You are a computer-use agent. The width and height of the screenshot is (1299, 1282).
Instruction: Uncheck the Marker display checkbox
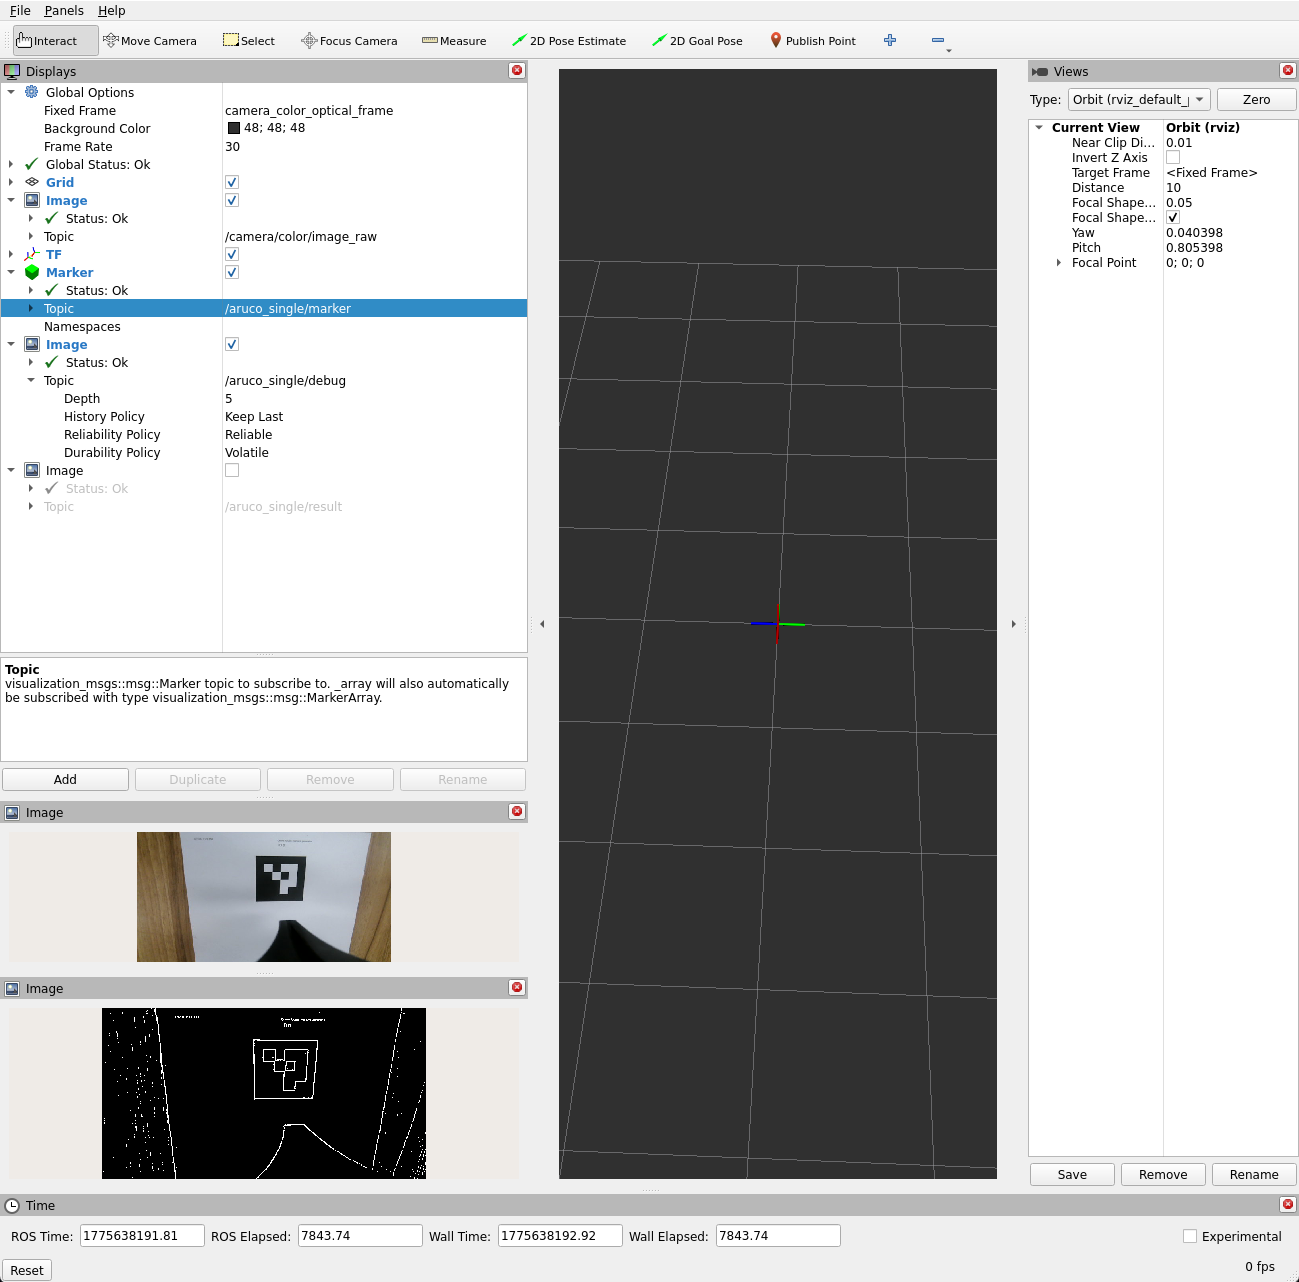[232, 272]
